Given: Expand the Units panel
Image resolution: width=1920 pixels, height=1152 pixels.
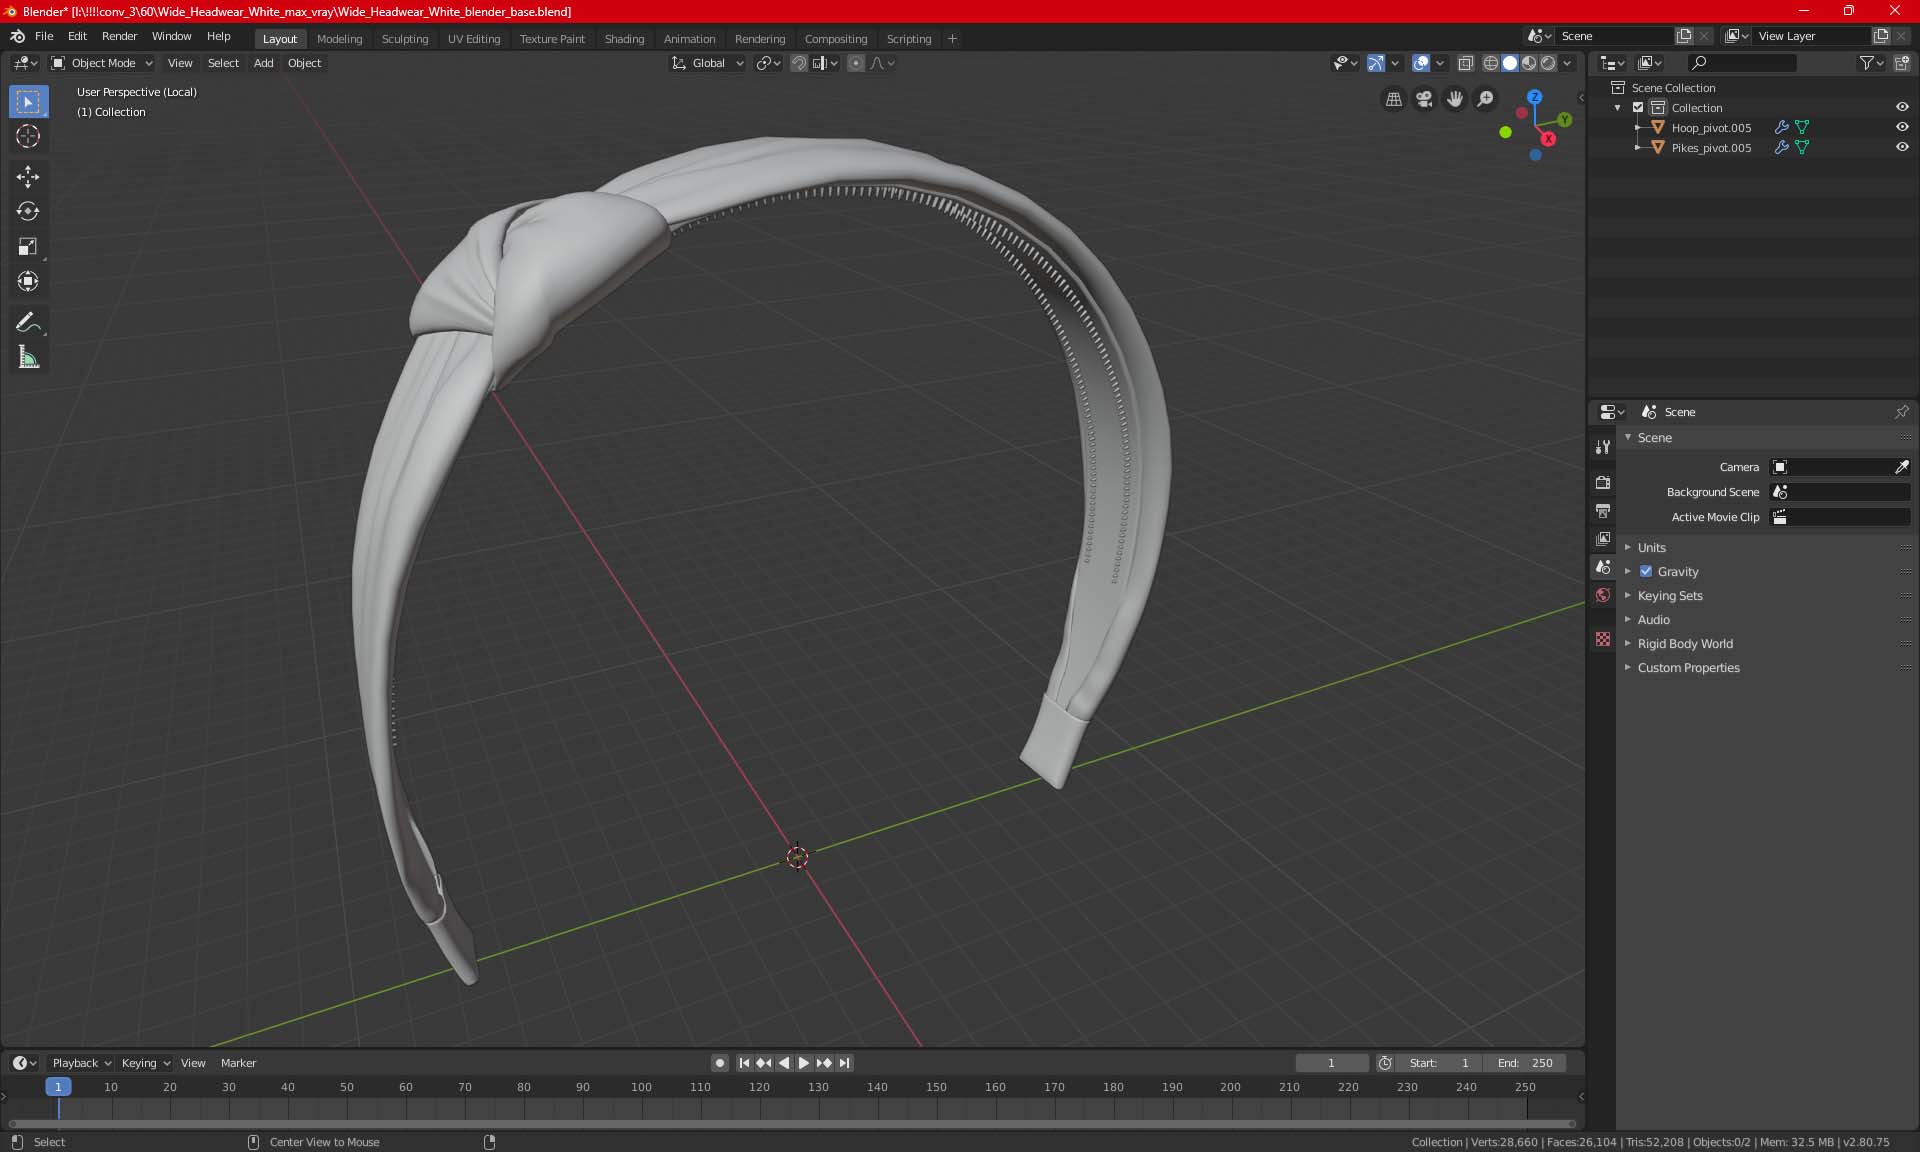Looking at the screenshot, I should click(x=1651, y=548).
